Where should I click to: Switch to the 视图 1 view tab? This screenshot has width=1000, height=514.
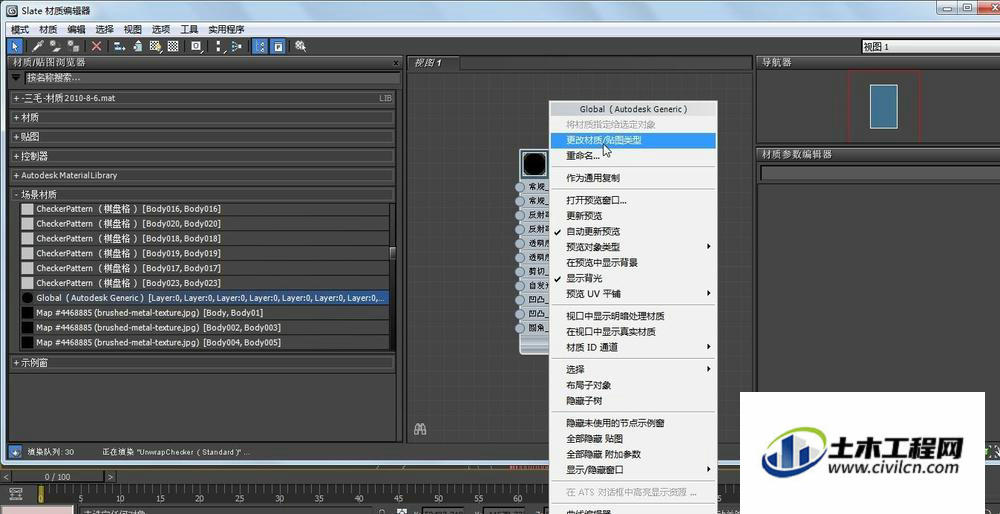coord(434,62)
